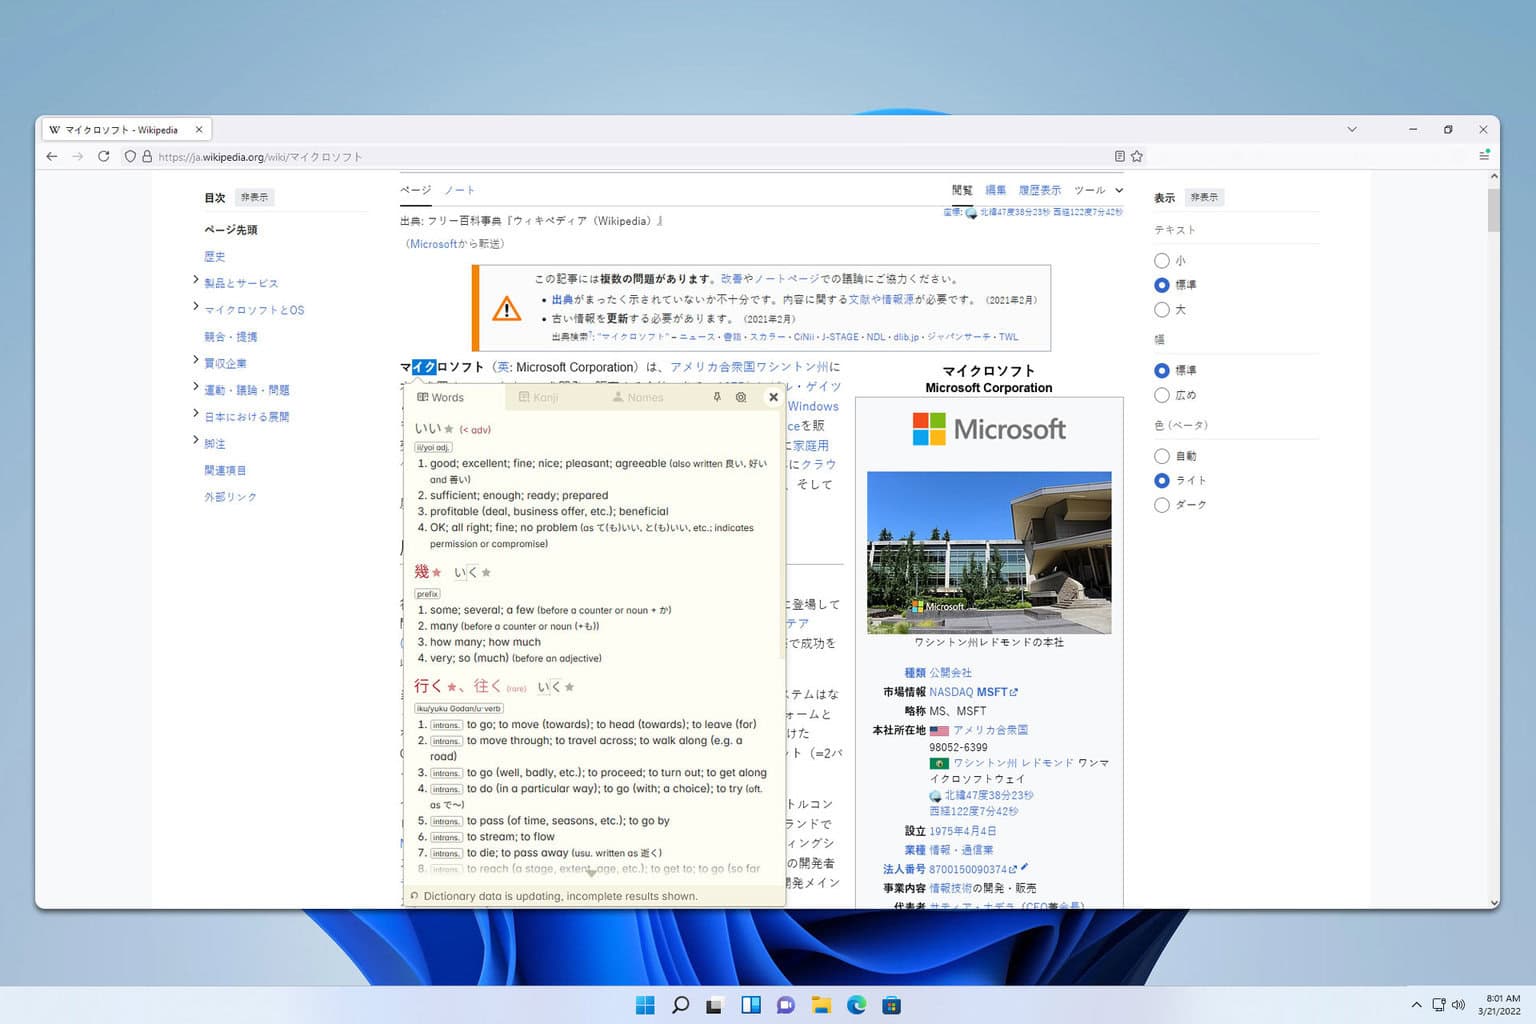Viewport: 1536px width, 1024px height.
Task: Open Microsoft Store from taskbar
Action: tap(891, 1005)
